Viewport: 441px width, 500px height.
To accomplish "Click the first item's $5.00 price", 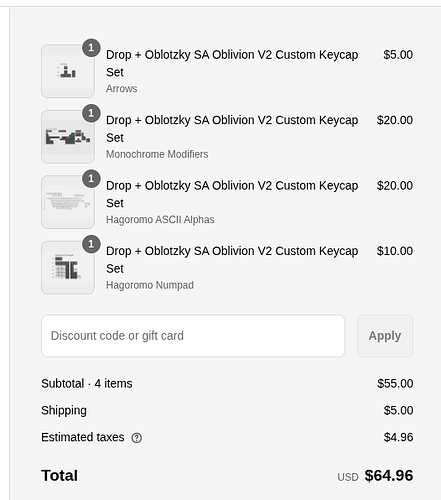I will 398,55.
